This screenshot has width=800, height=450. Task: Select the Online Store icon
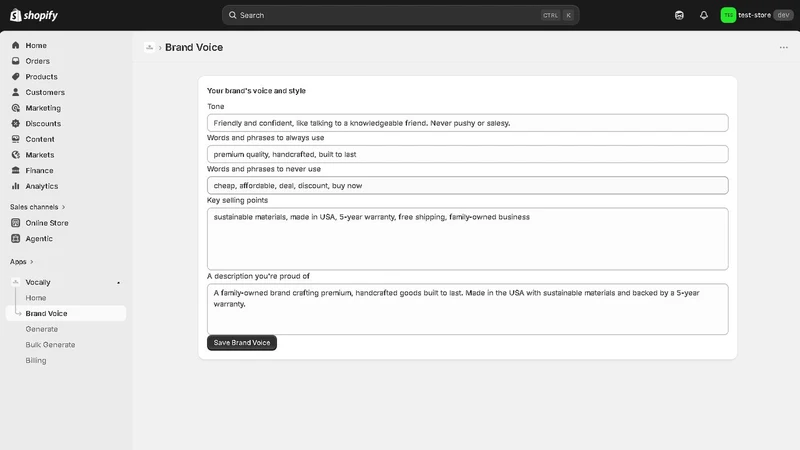15,223
